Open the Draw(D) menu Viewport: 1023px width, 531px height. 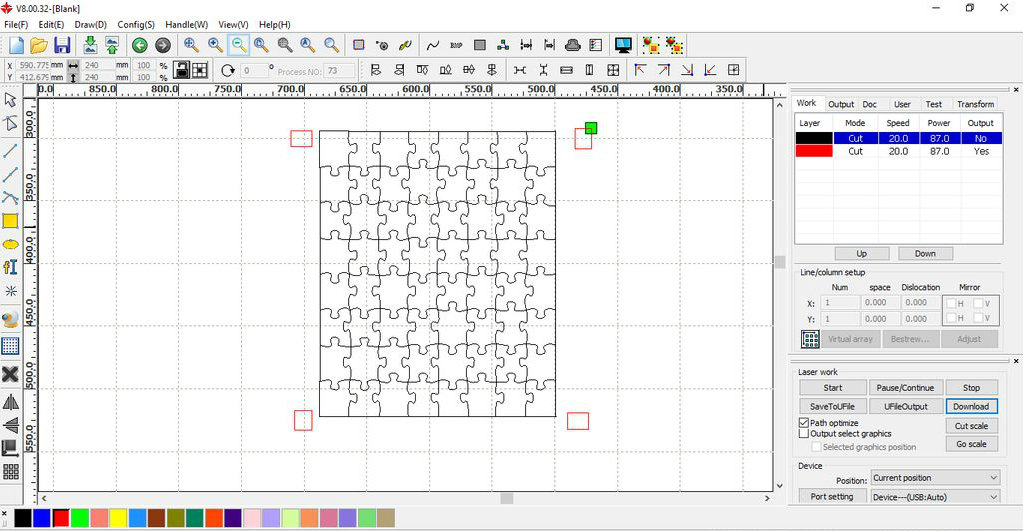pos(91,25)
